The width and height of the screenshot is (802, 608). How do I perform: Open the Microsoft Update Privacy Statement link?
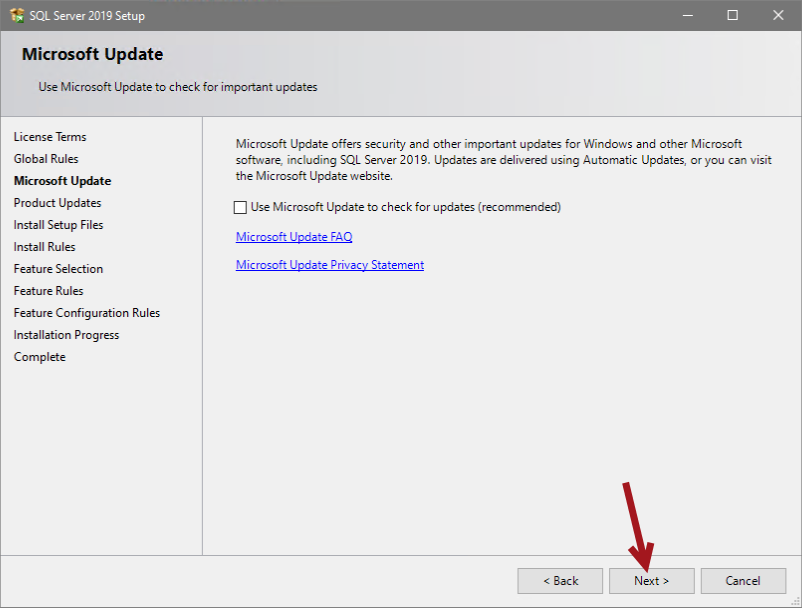point(330,265)
